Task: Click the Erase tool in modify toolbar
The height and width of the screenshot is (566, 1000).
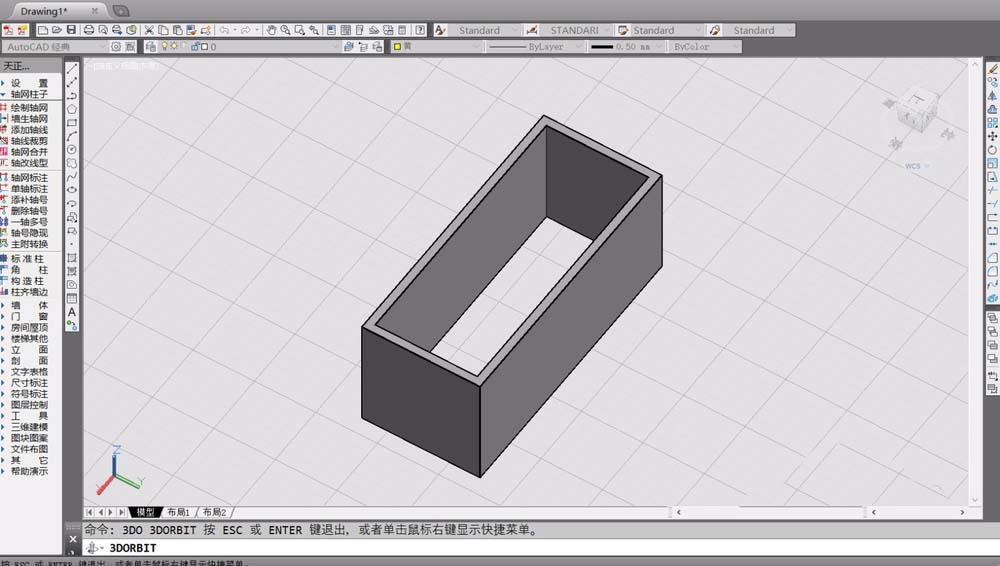Action: (x=992, y=69)
